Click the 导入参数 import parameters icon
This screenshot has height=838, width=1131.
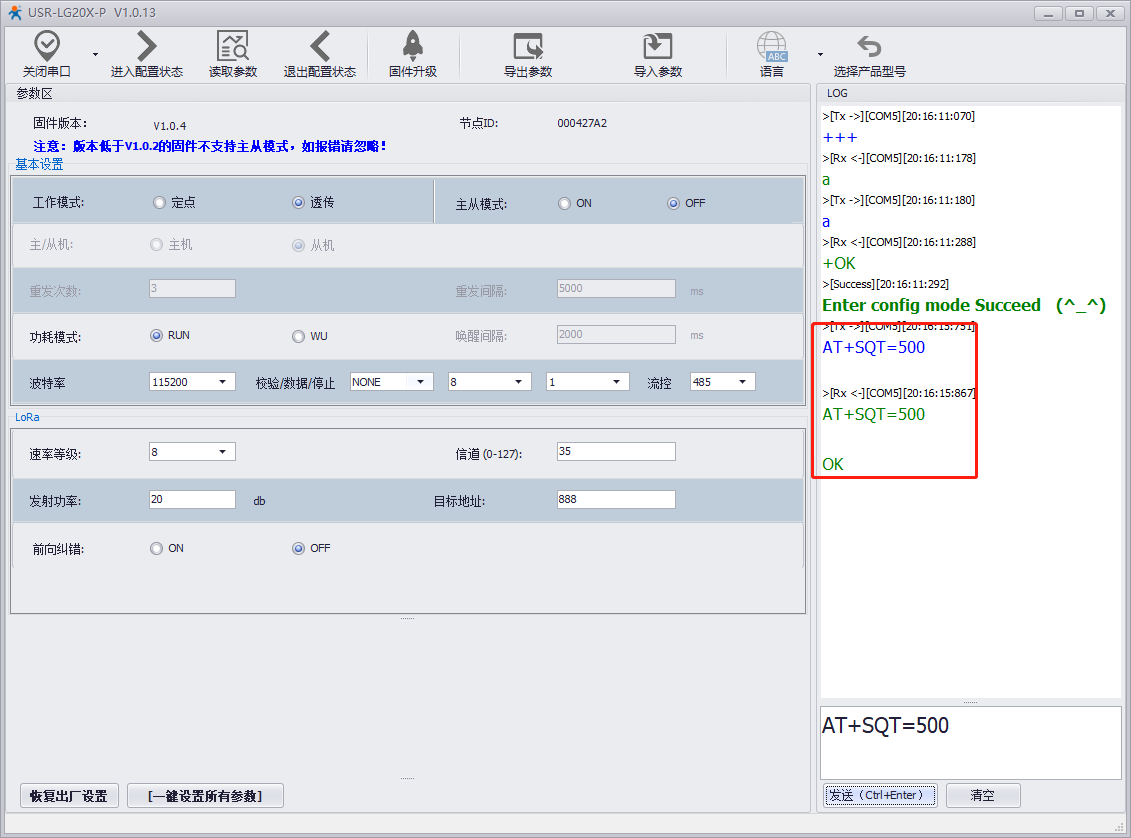pos(657,46)
